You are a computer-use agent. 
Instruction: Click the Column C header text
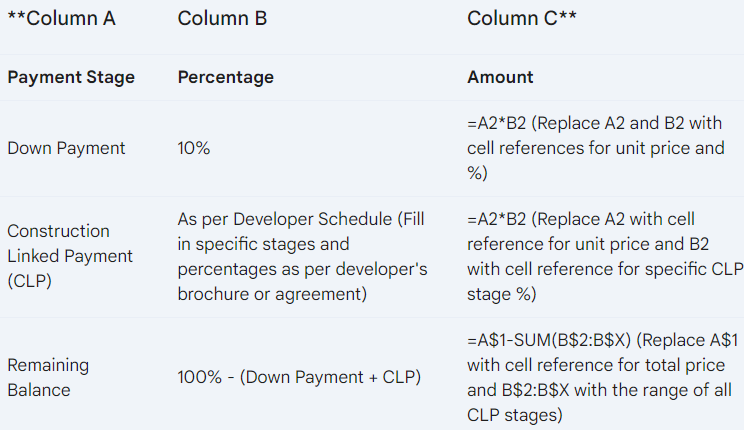click(521, 19)
